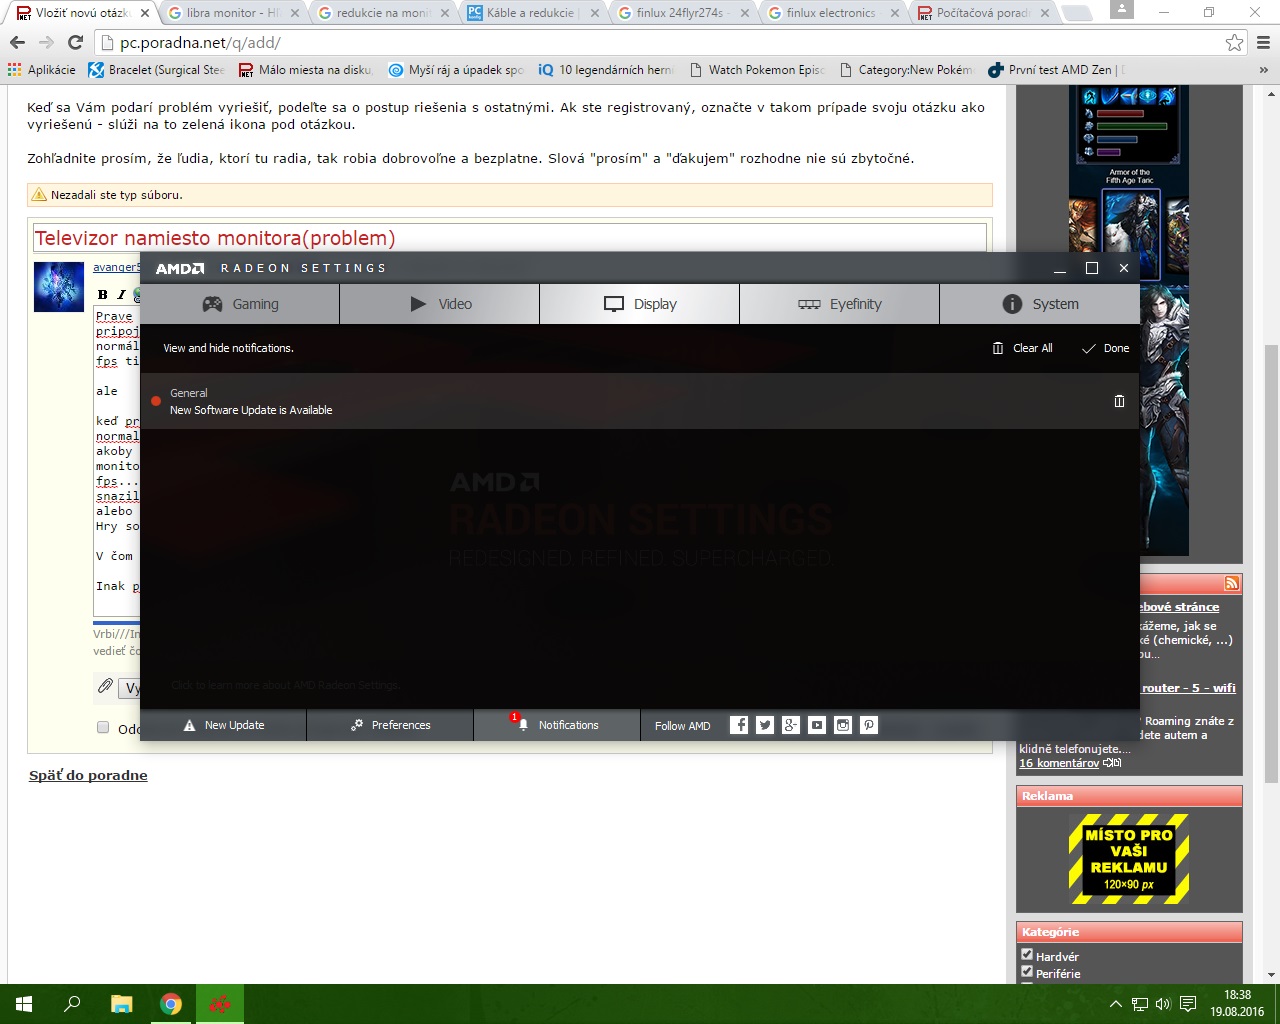Open AMD's Twitter page
The width and height of the screenshot is (1280, 1024).
pyautogui.click(x=765, y=725)
